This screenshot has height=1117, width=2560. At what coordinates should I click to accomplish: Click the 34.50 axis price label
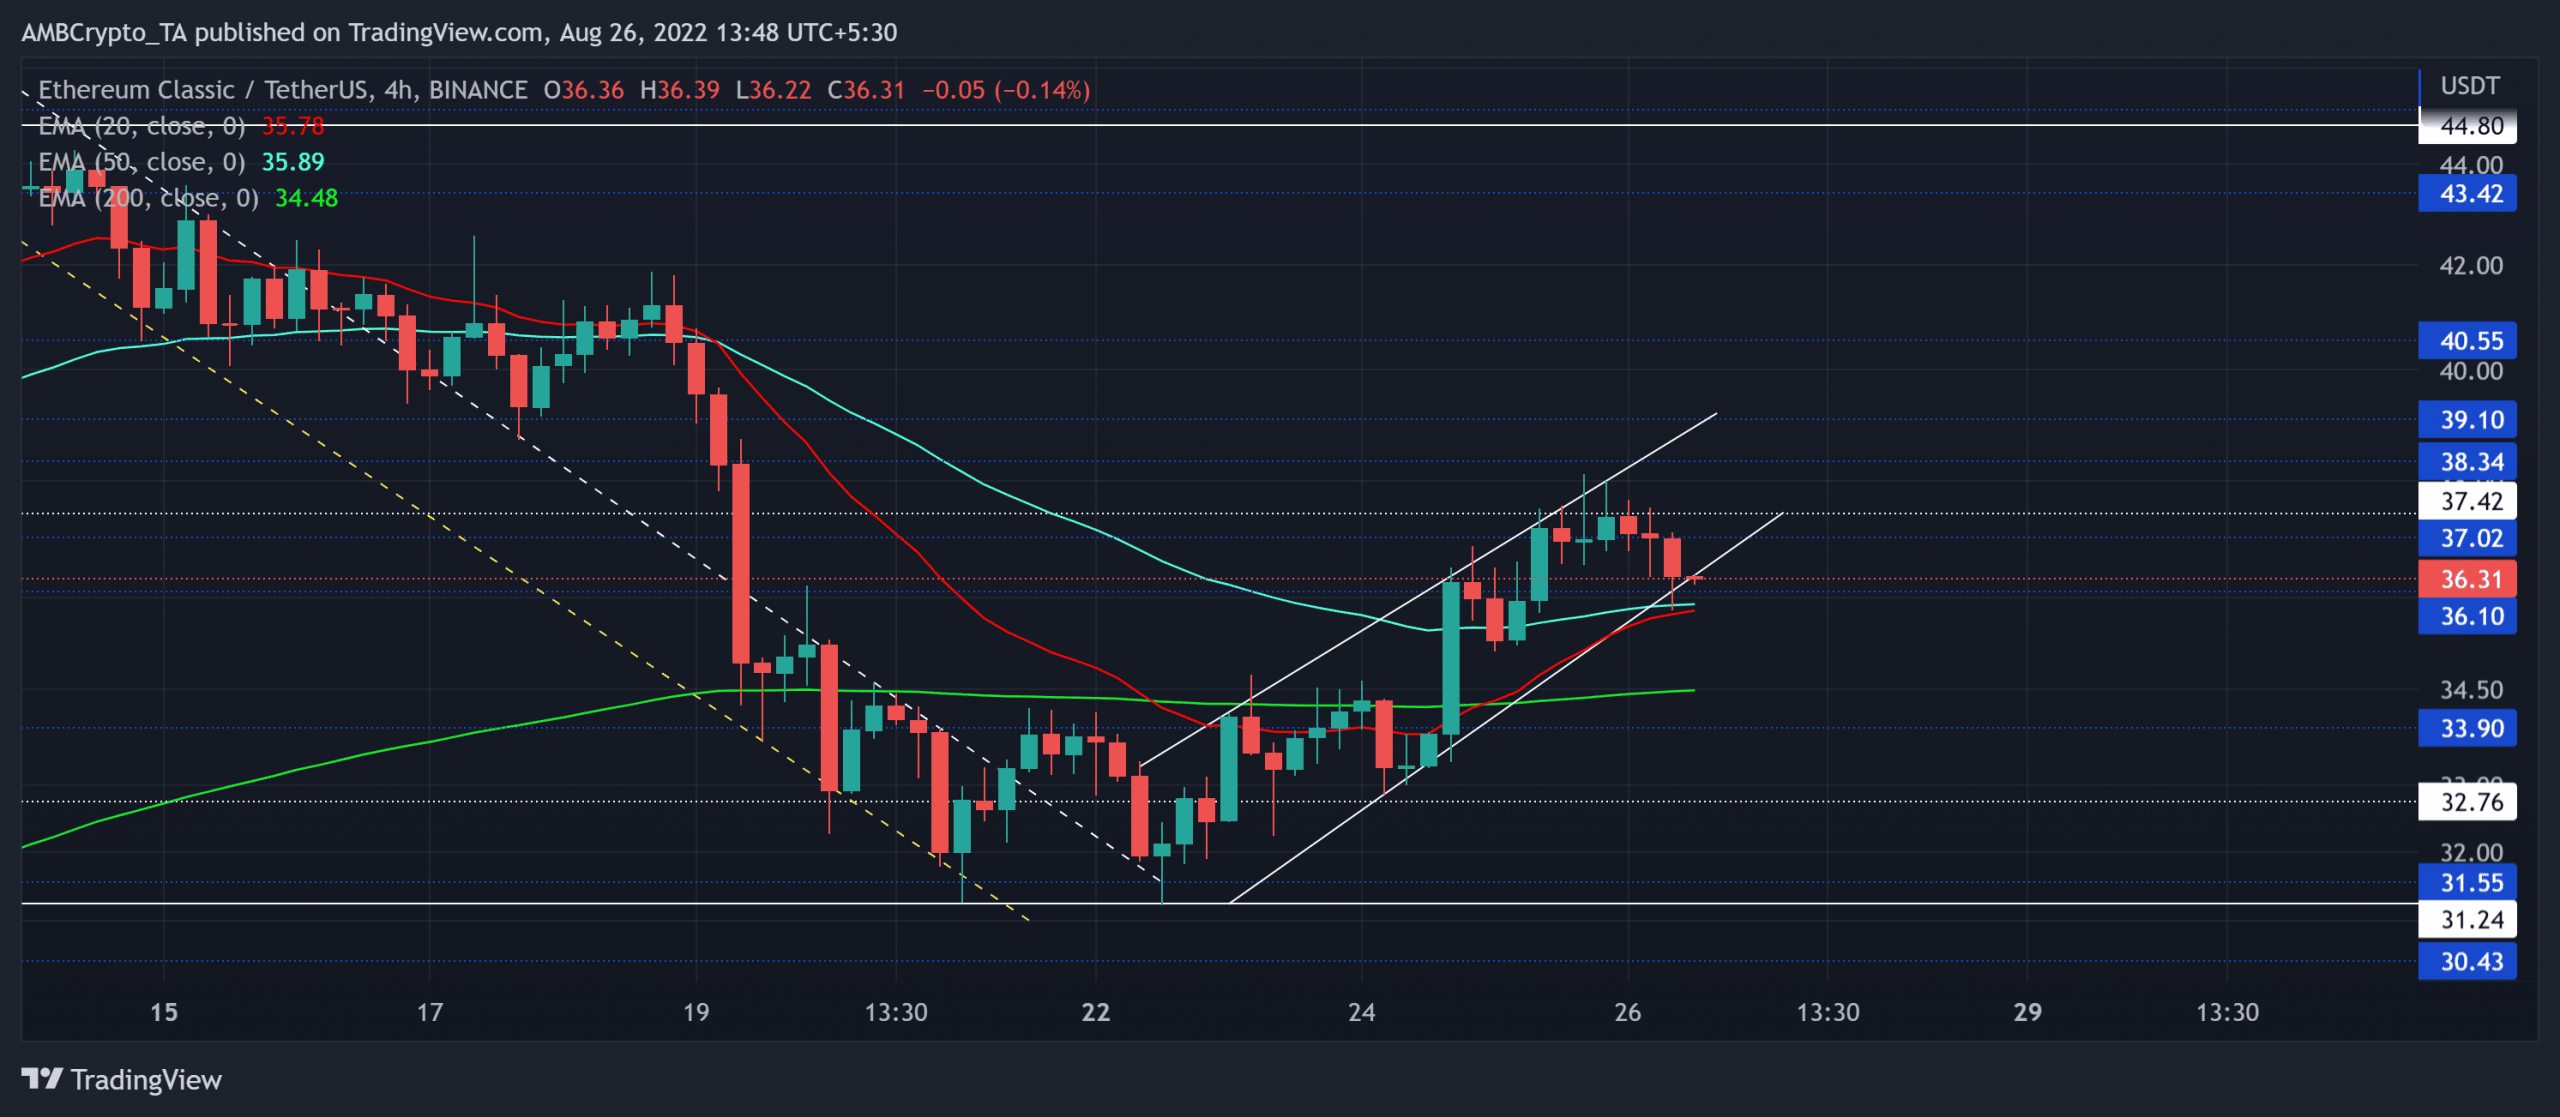click(x=2471, y=690)
